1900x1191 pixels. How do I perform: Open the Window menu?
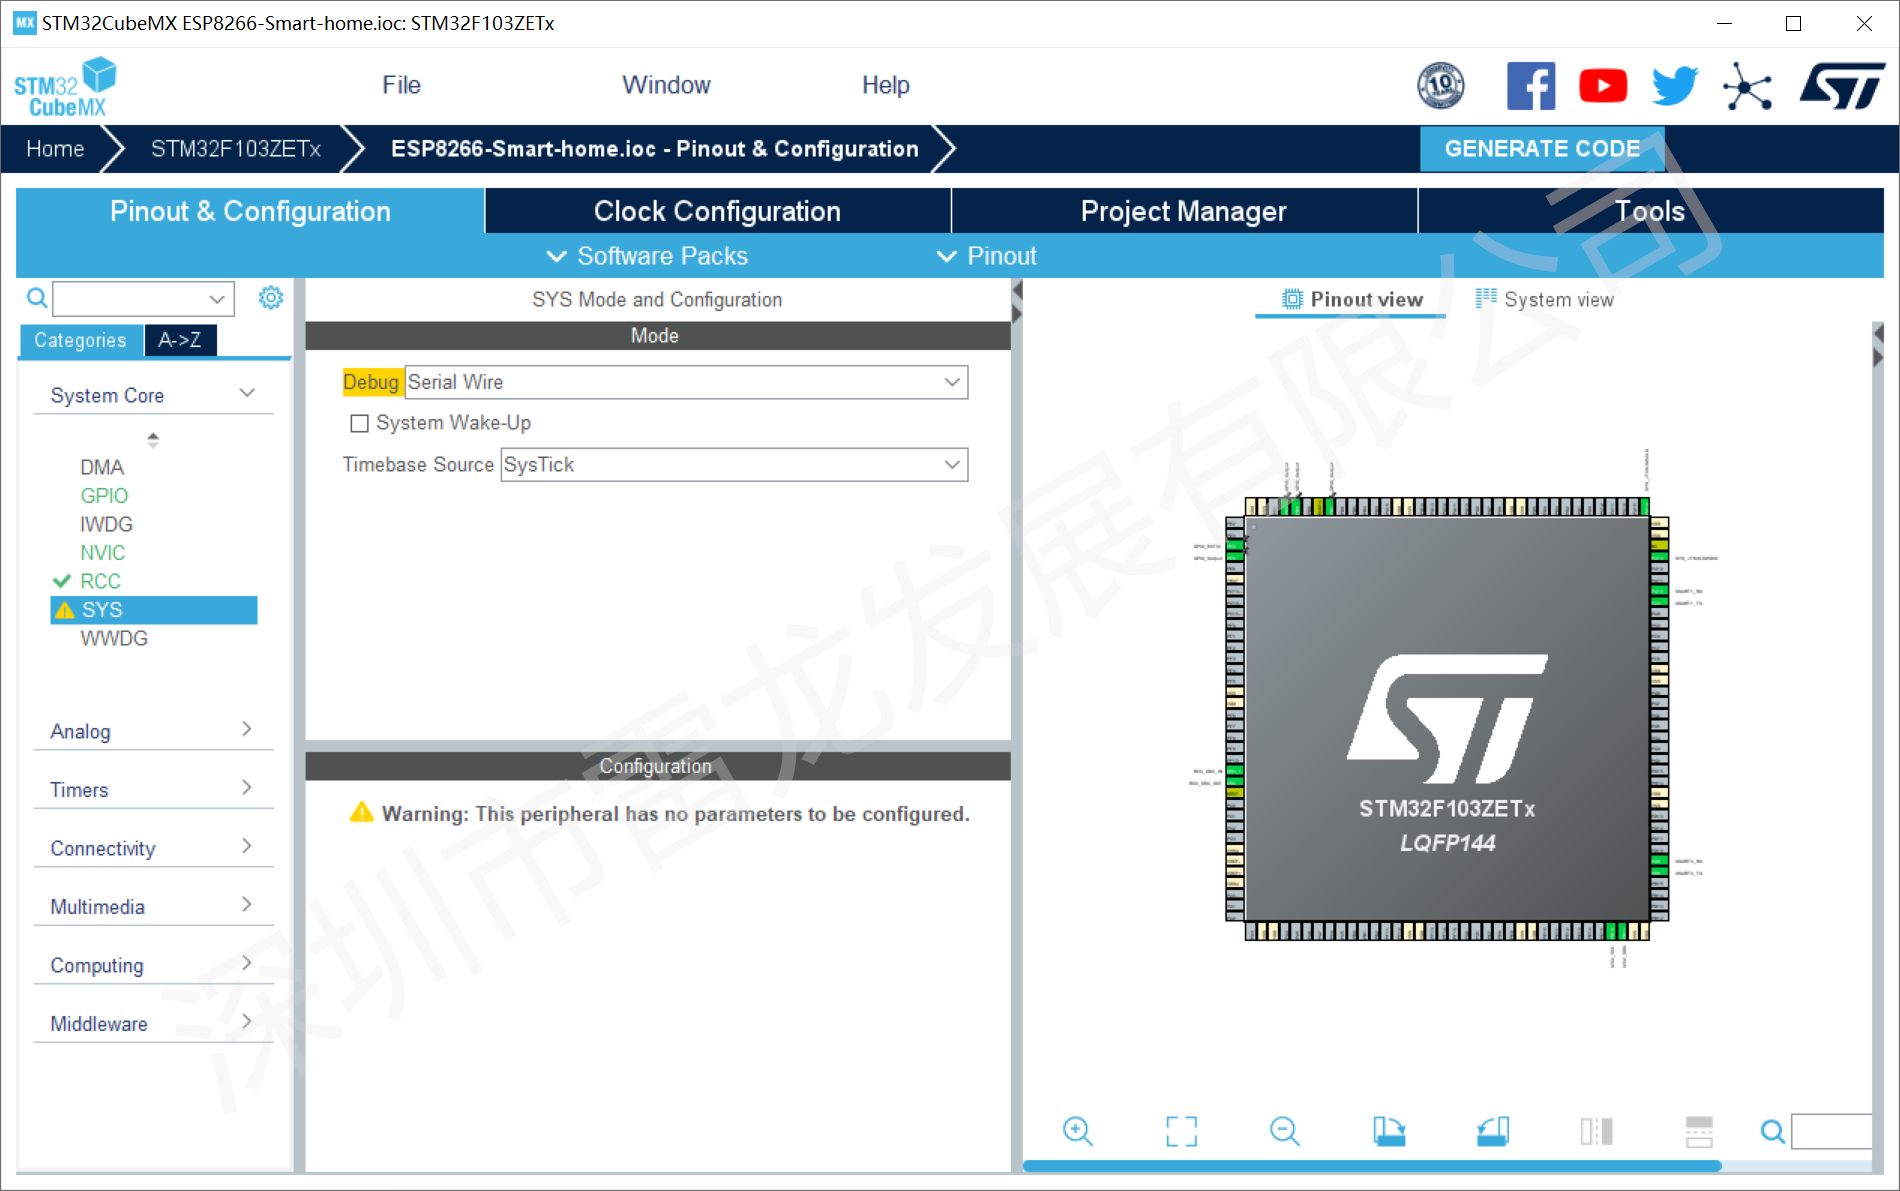(666, 85)
